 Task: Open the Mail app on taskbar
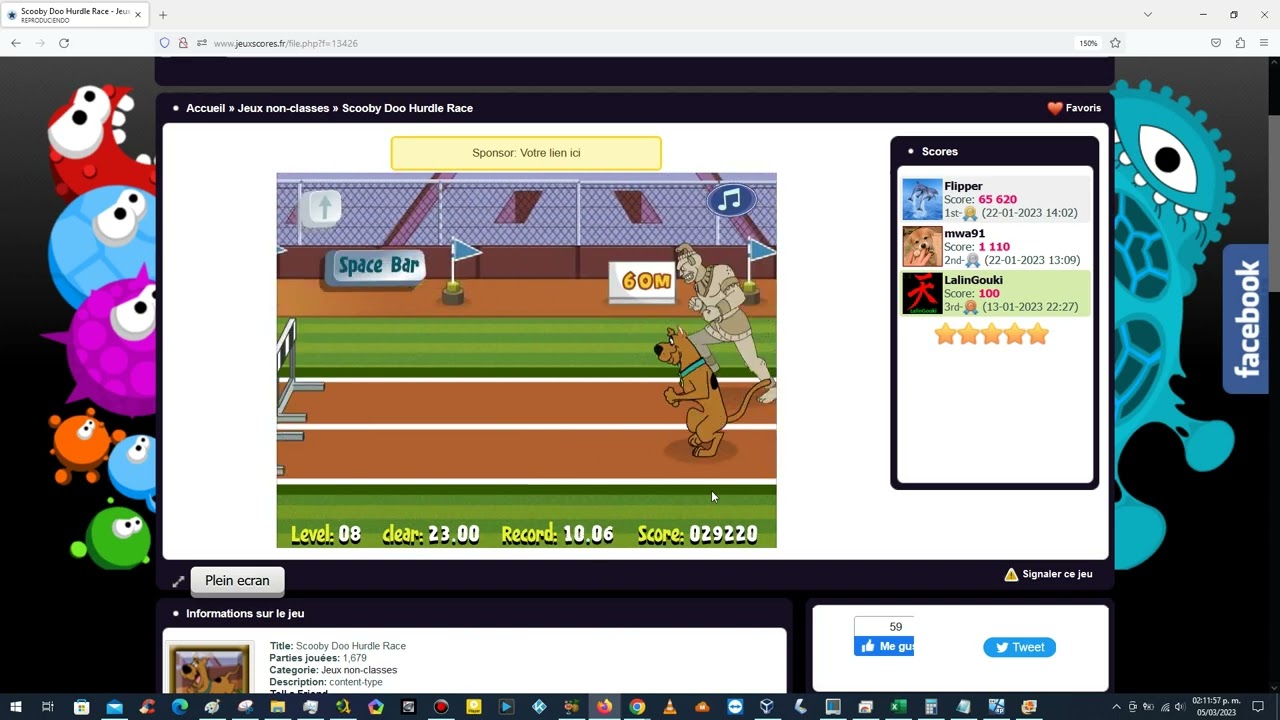tap(114, 707)
